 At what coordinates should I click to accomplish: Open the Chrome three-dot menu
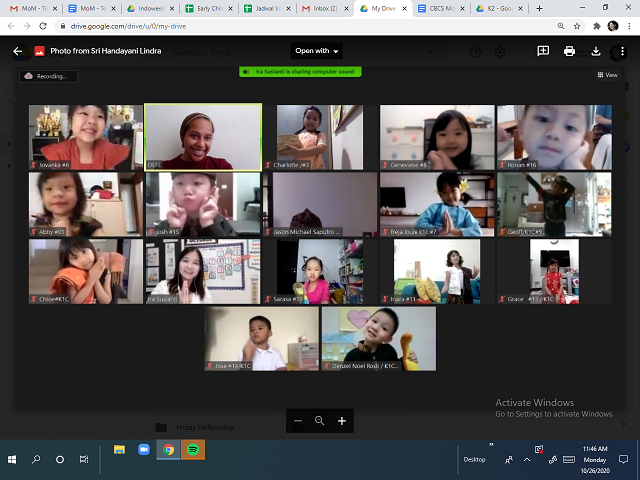[x=629, y=26]
